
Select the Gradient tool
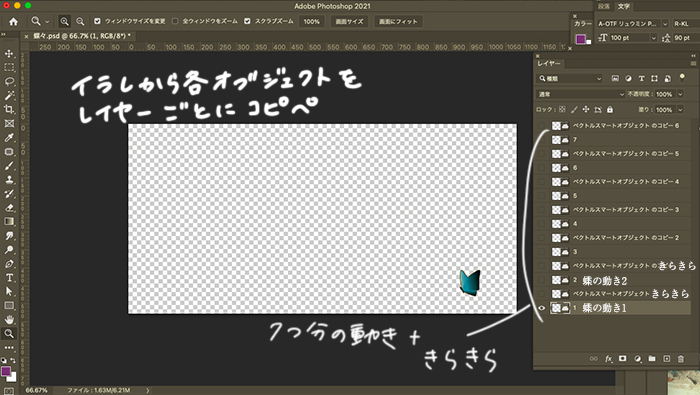(9, 221)
